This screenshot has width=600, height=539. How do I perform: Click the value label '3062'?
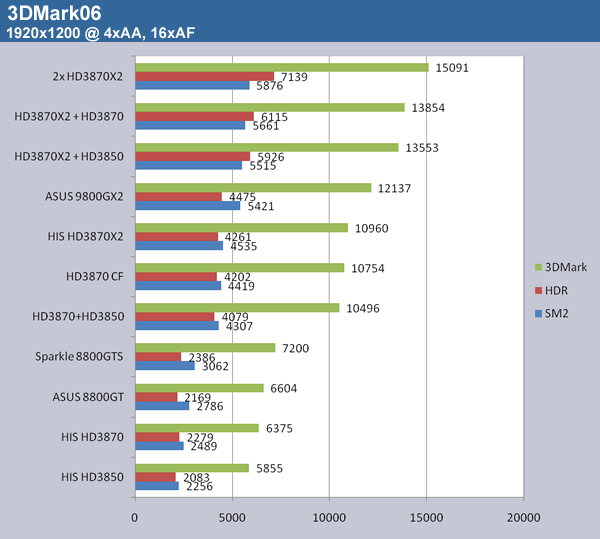click(215, 366)
